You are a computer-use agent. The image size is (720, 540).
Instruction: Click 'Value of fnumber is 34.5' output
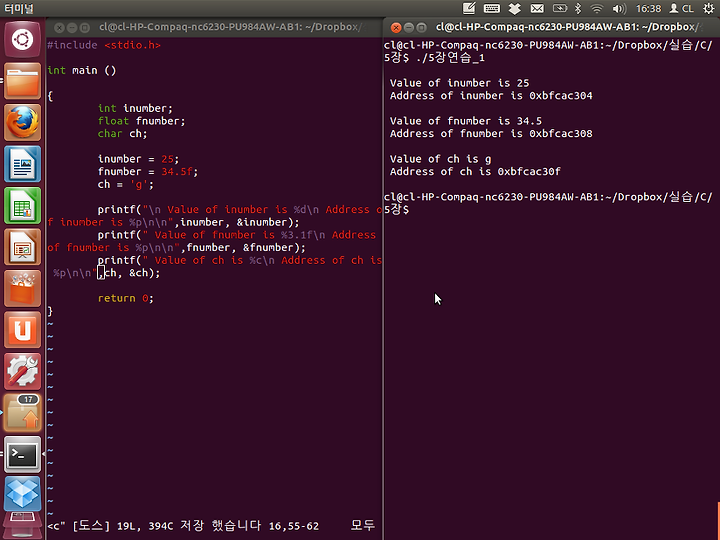[466, 121]
